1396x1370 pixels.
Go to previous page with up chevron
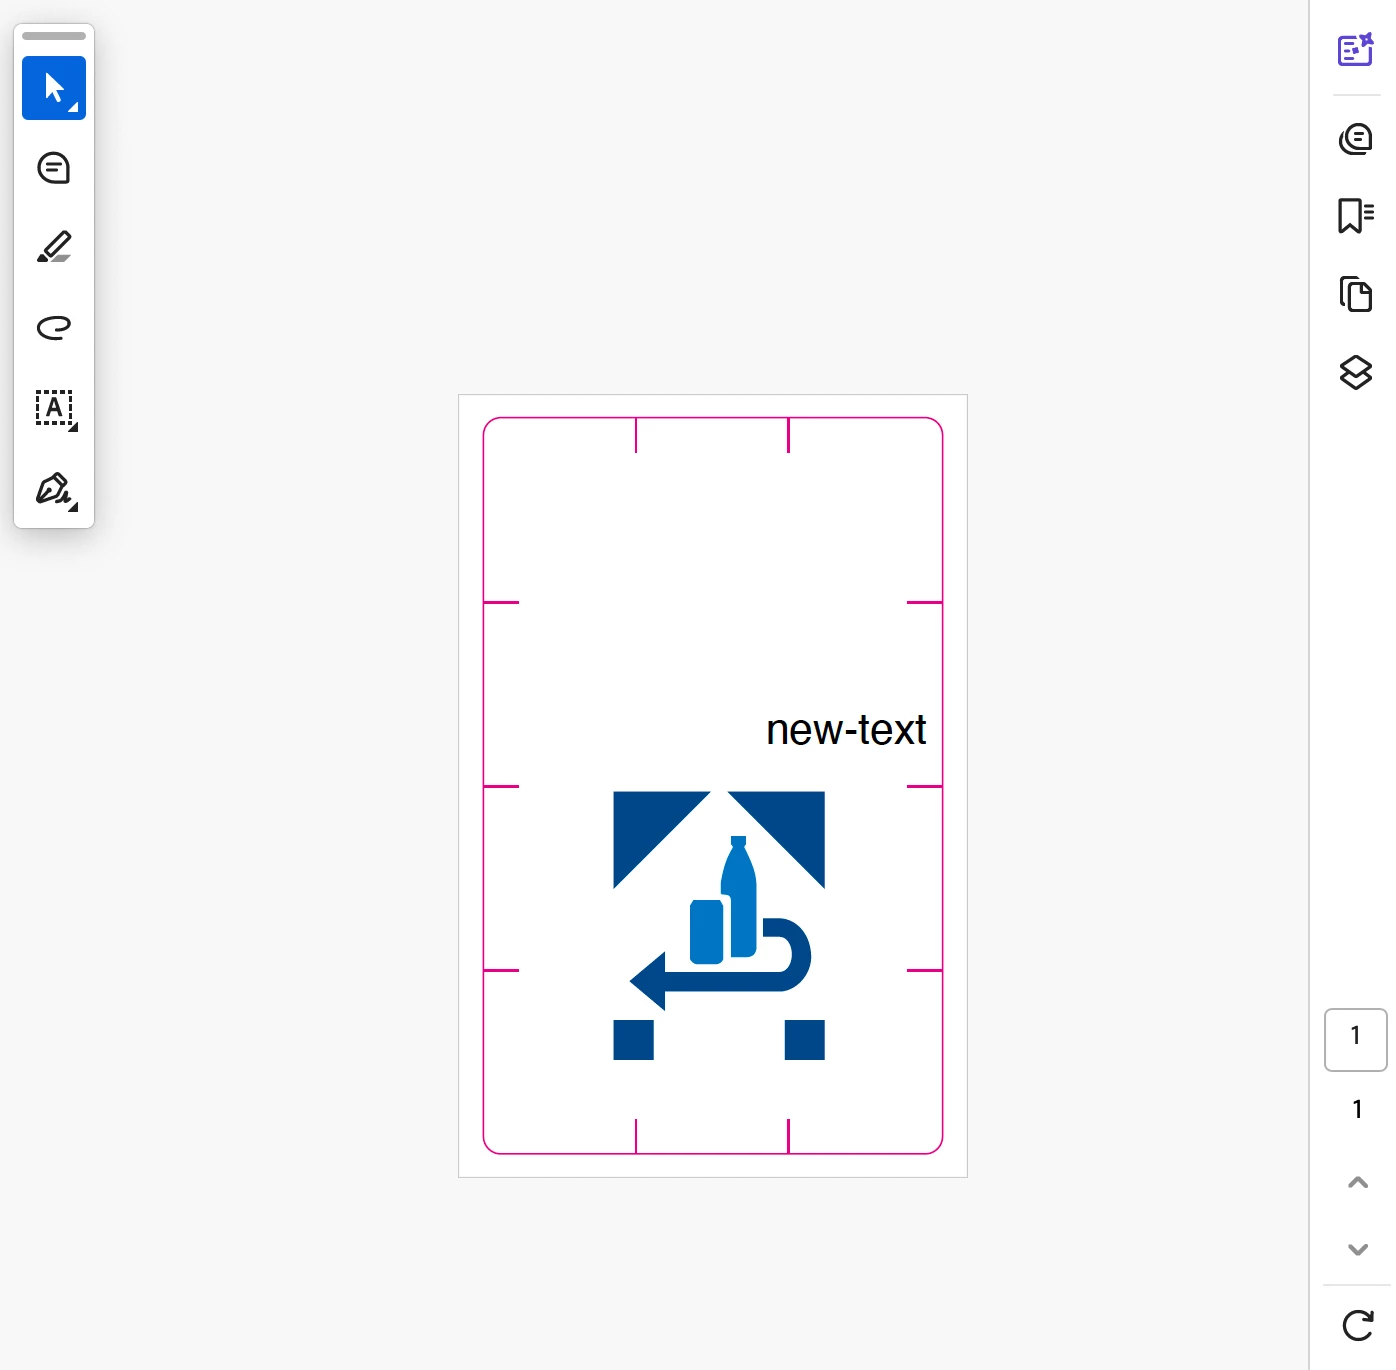(x=1357, y=1183)
